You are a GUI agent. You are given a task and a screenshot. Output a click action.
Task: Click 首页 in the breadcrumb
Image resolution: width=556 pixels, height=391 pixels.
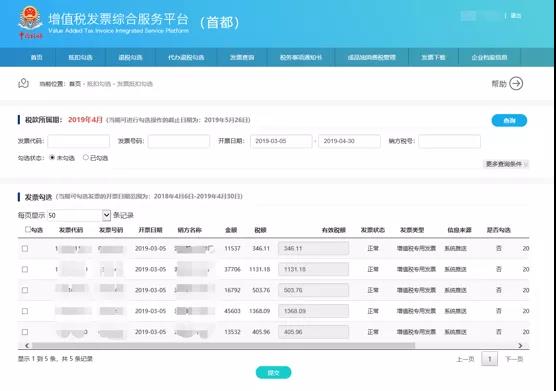75,84
